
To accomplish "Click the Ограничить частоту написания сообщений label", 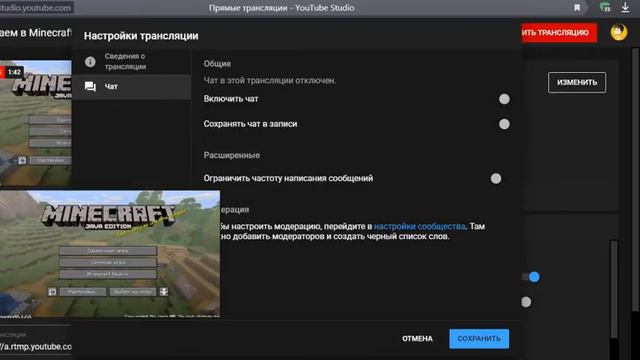I will [288, 178].
